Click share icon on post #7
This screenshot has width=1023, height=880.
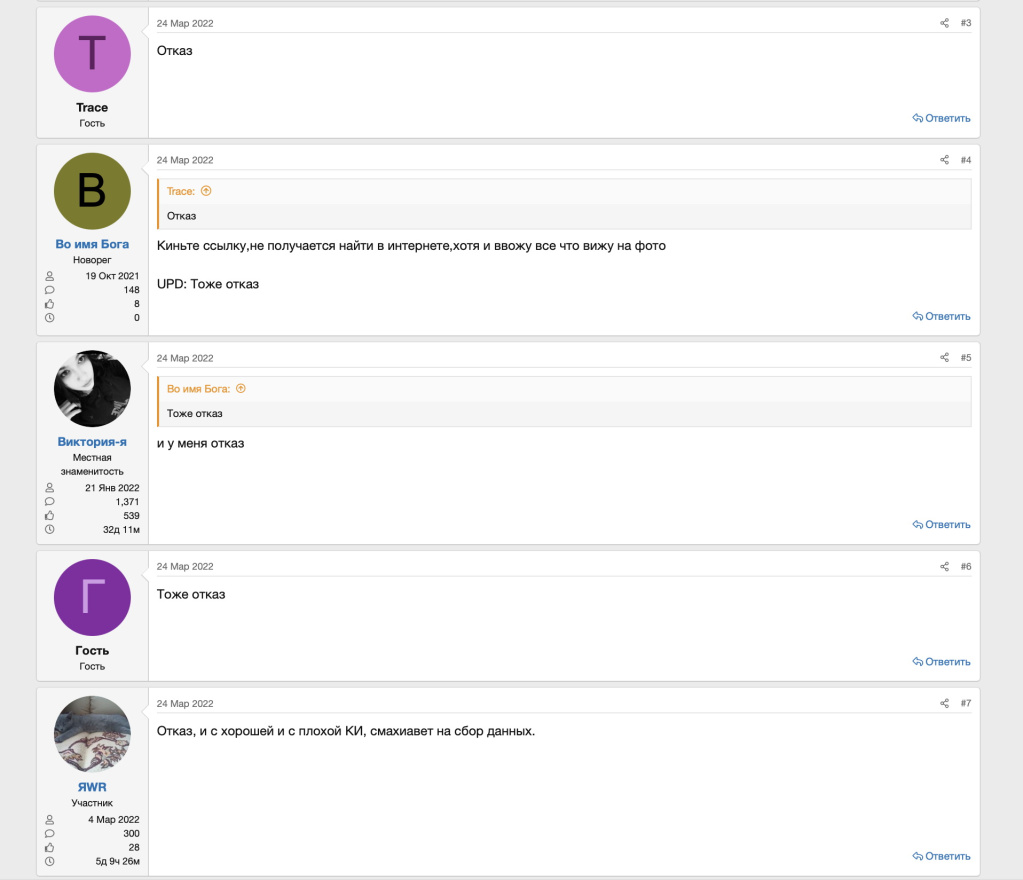click(944, 704)
